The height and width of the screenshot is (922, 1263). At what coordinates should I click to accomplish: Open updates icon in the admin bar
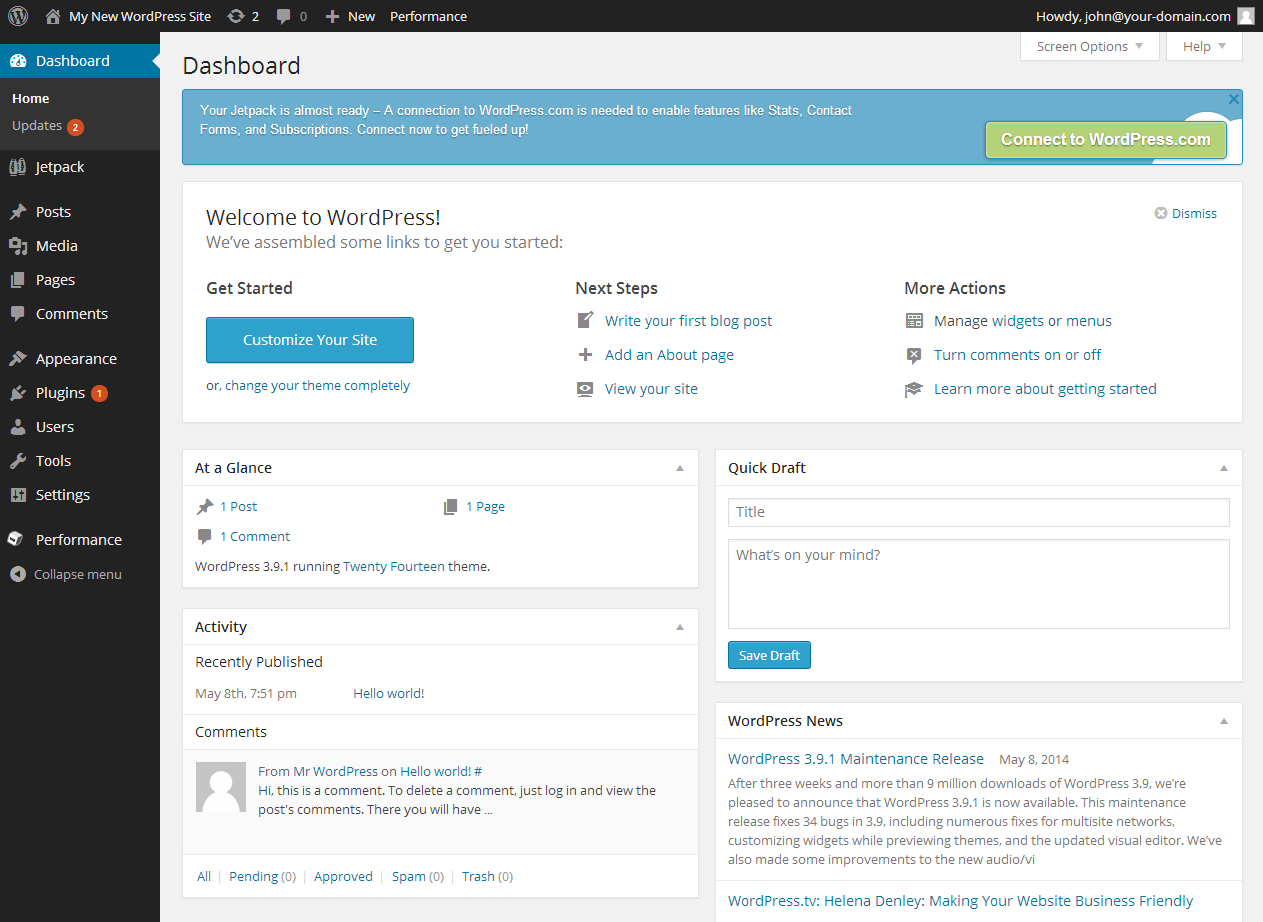tap(236, 16)
